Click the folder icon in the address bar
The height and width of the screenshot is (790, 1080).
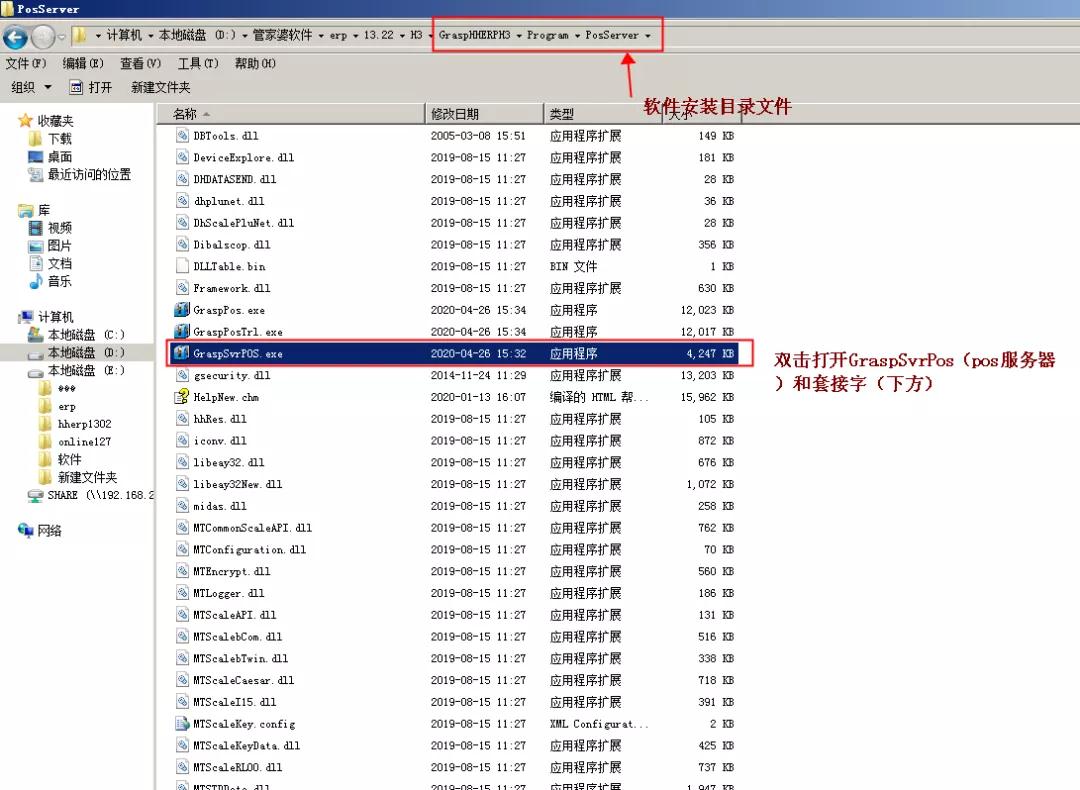[80, 35]
